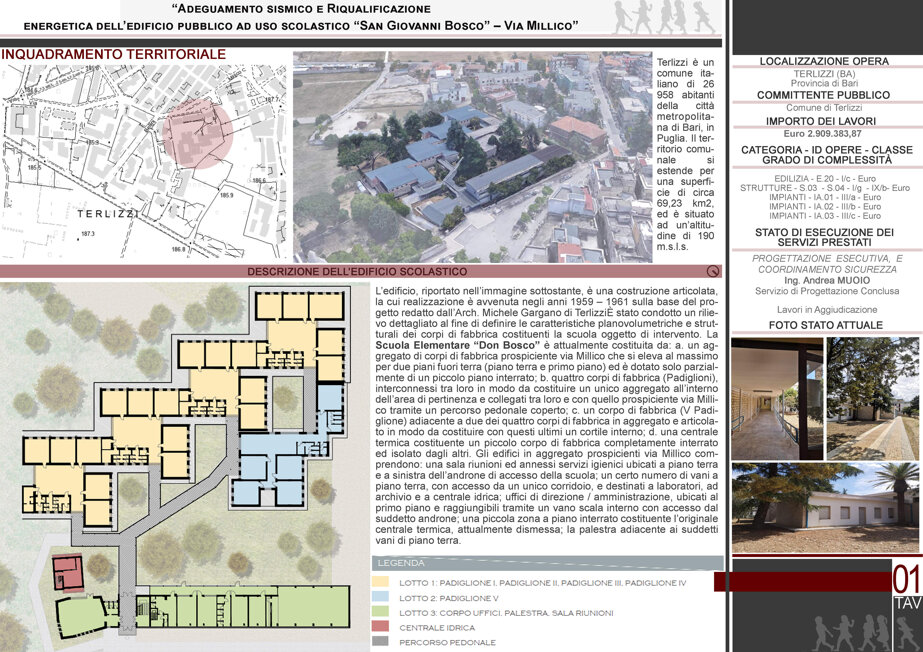The height and width of the screenshot is (652, 923).
Task: Click the red highlighted circle on map
Action: click(x=198, y=134)
